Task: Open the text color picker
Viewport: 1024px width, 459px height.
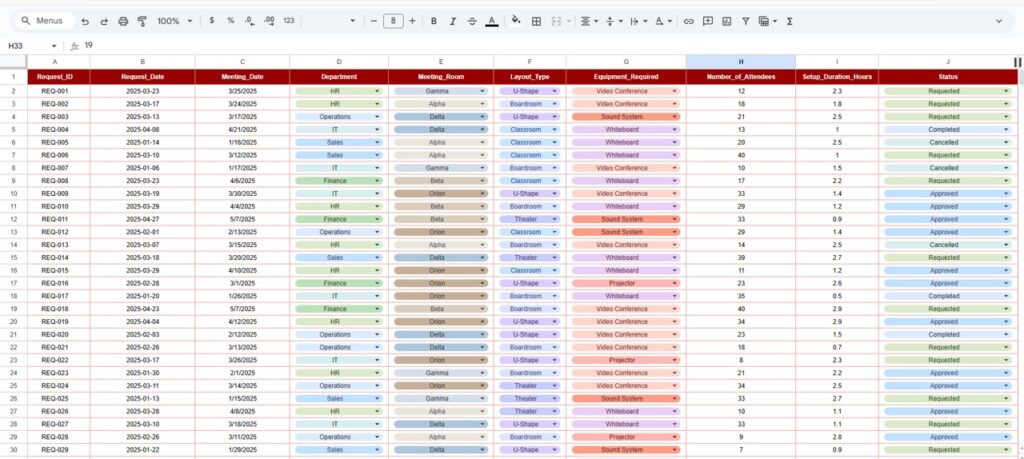Action: tap(492, 21)
